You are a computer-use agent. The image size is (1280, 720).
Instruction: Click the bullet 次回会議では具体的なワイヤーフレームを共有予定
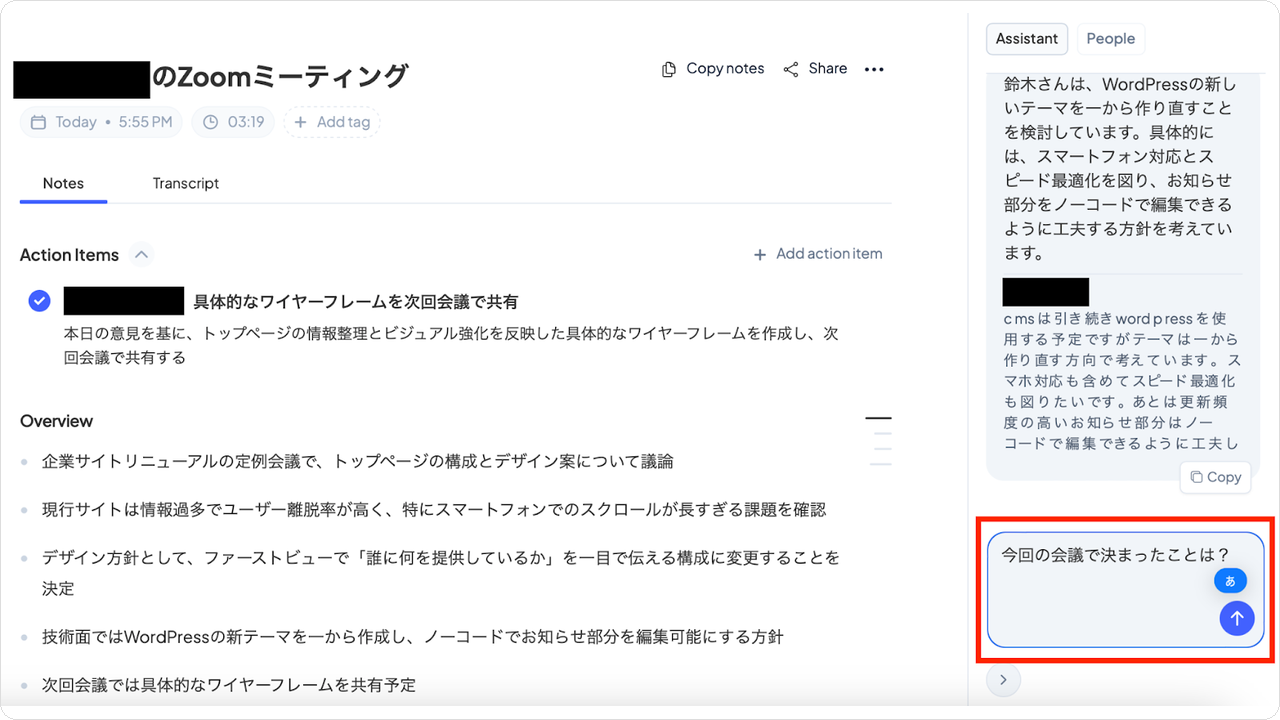[x=229, y=685]
